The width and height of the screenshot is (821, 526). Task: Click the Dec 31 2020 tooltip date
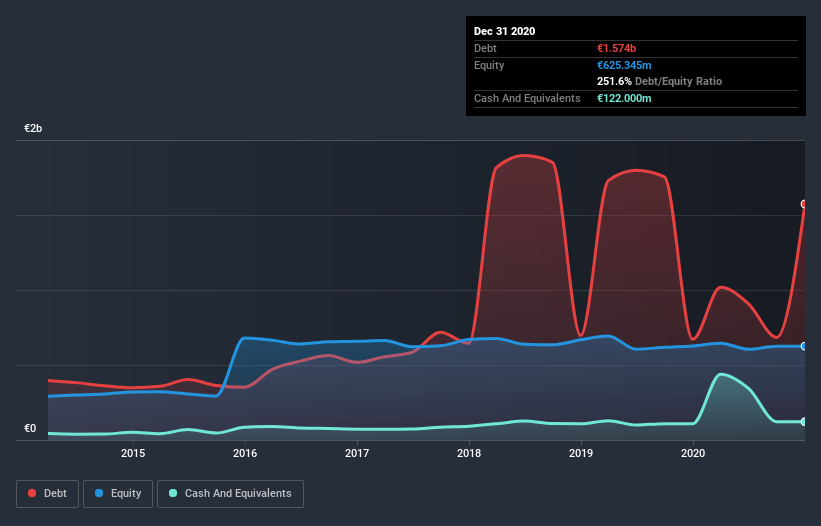(504, 31)
